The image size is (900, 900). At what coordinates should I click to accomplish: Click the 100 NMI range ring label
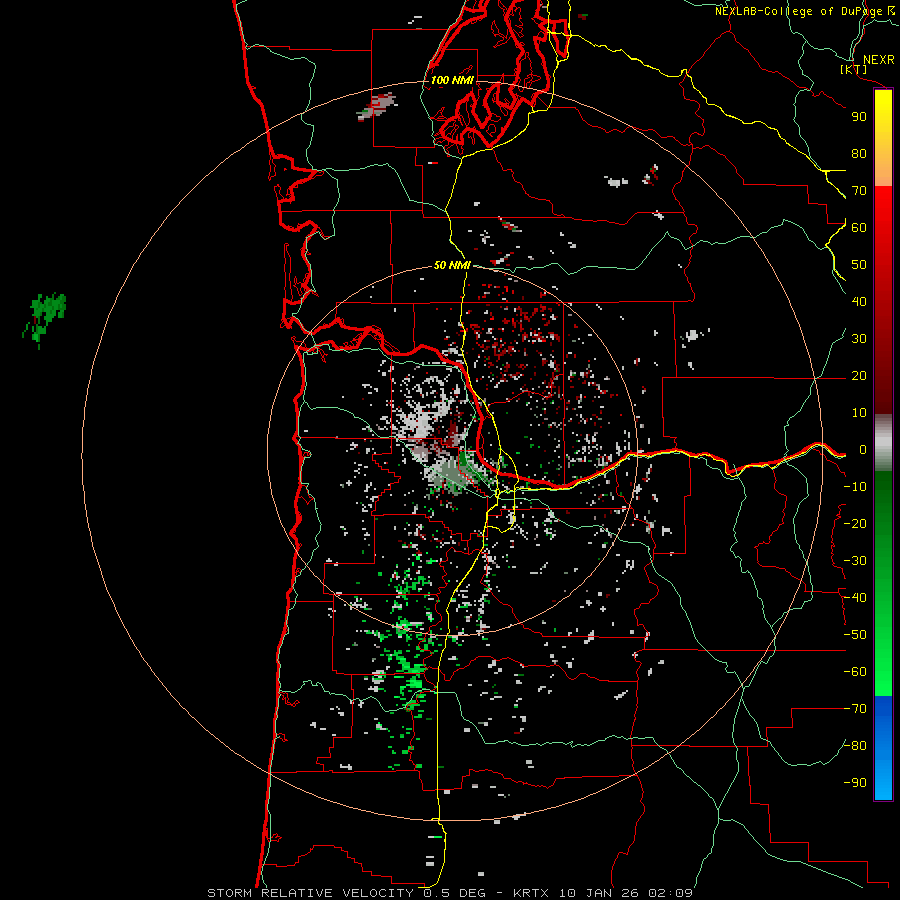[x=452, y=80]
